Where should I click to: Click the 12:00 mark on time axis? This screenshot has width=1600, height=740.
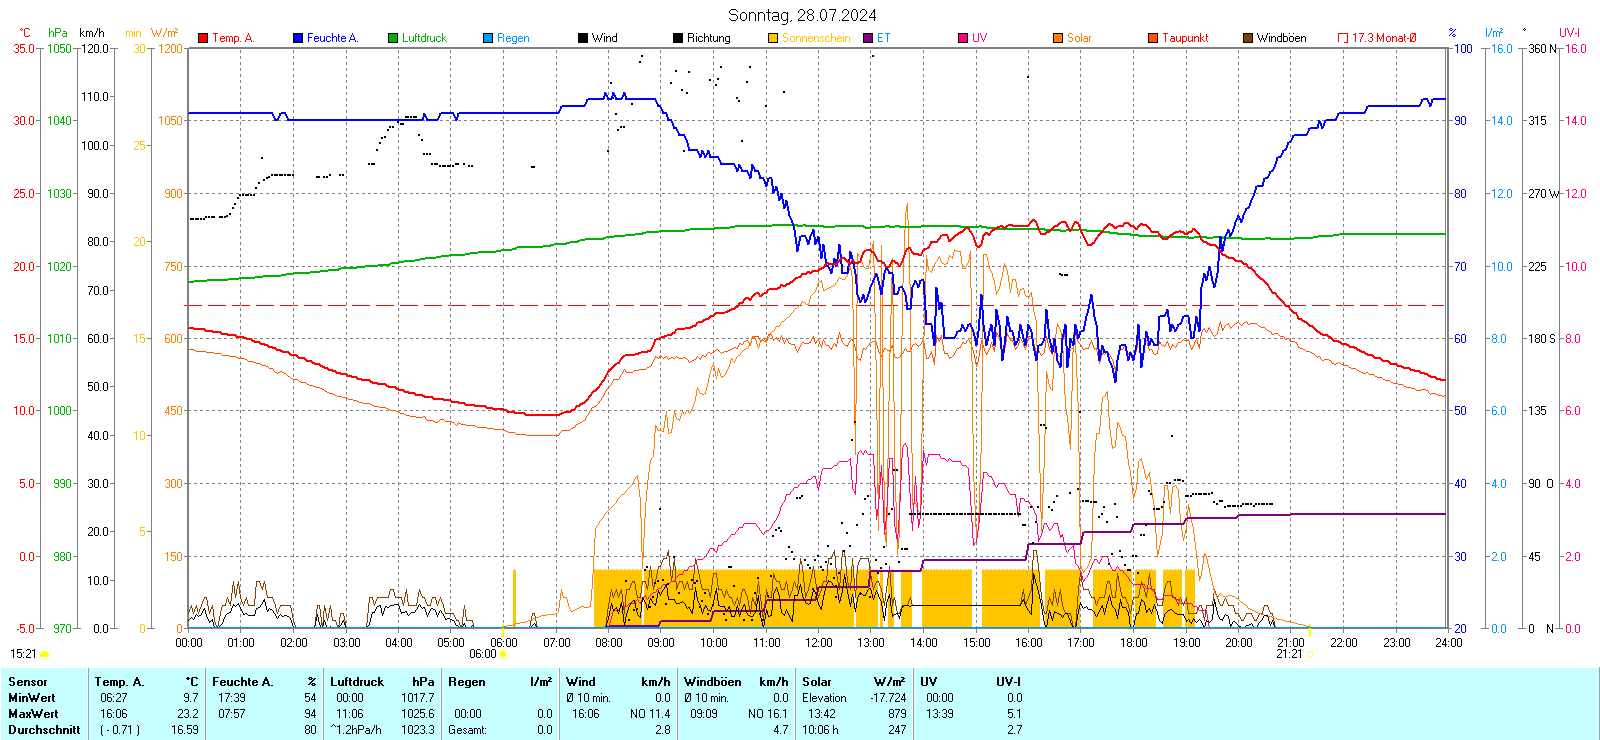point(818,643)
